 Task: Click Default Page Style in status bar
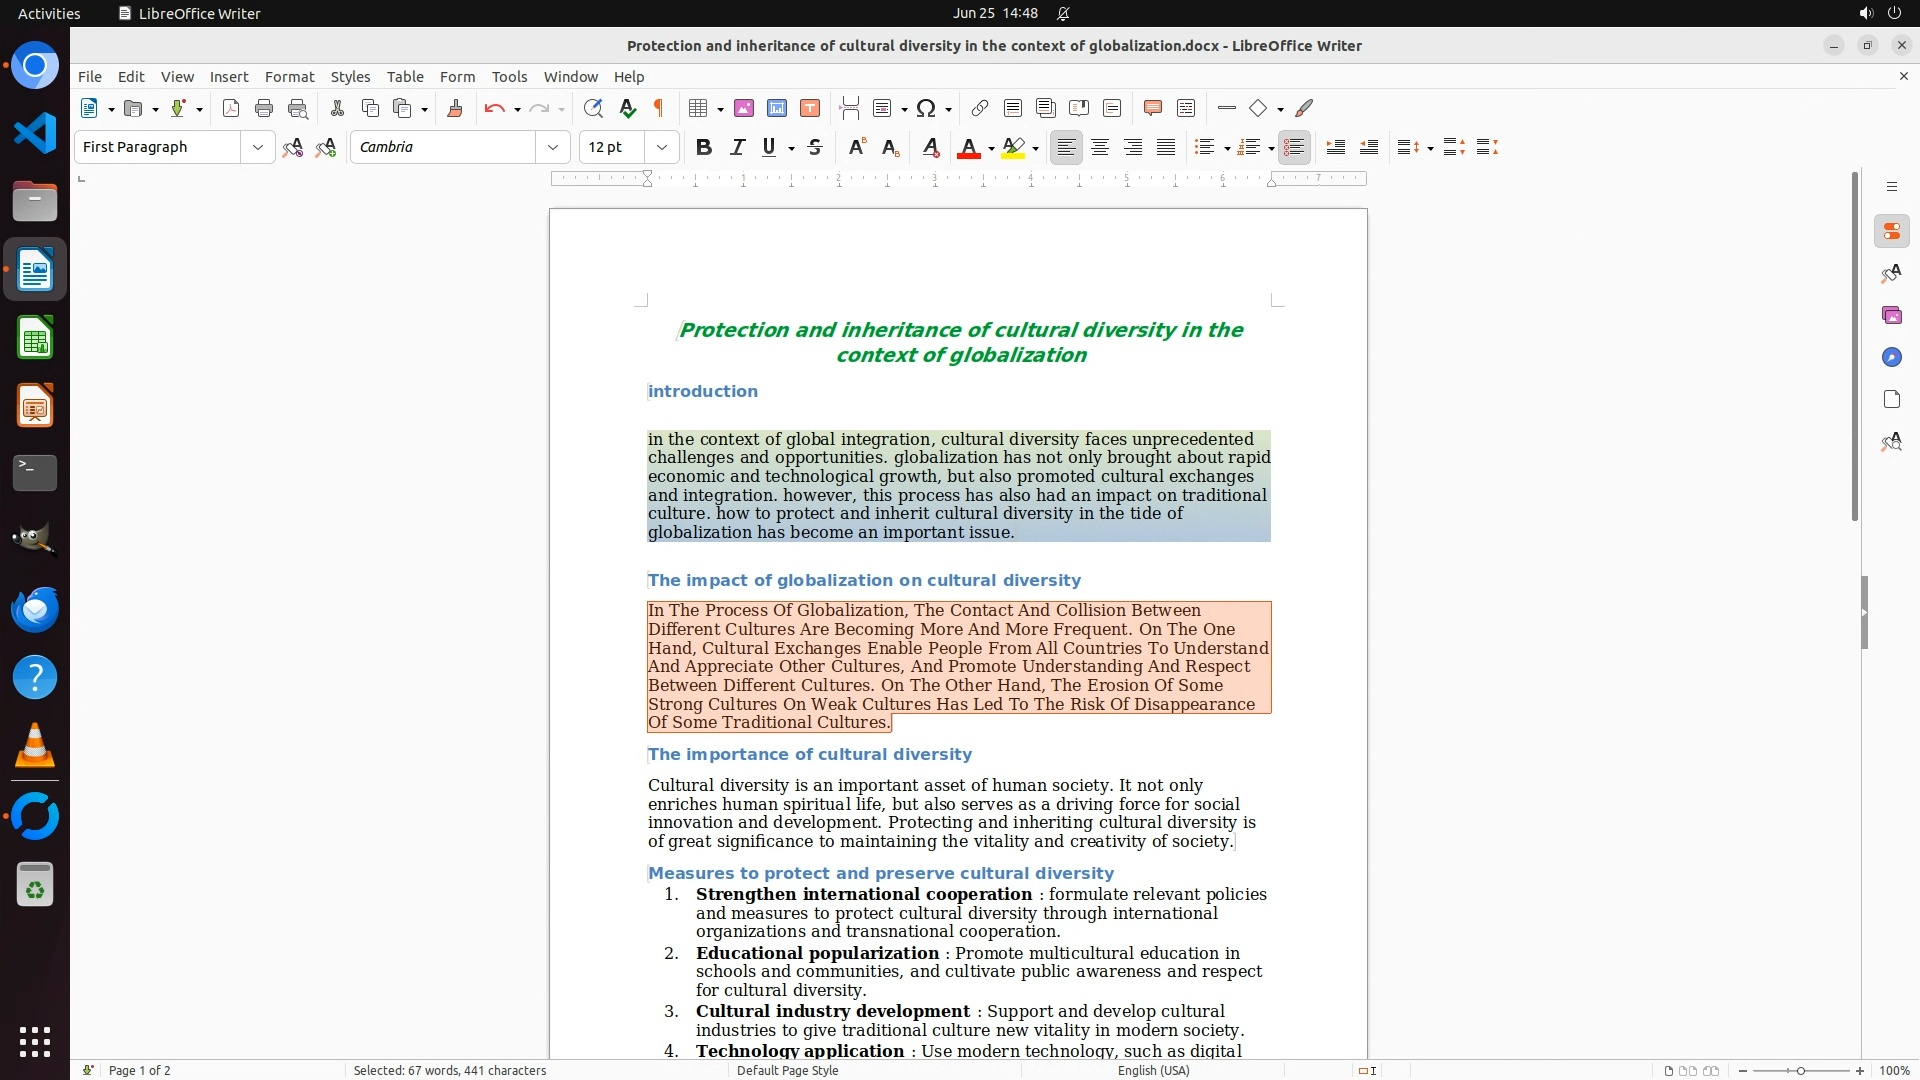pyautogui.click(x=787, y=1070)
